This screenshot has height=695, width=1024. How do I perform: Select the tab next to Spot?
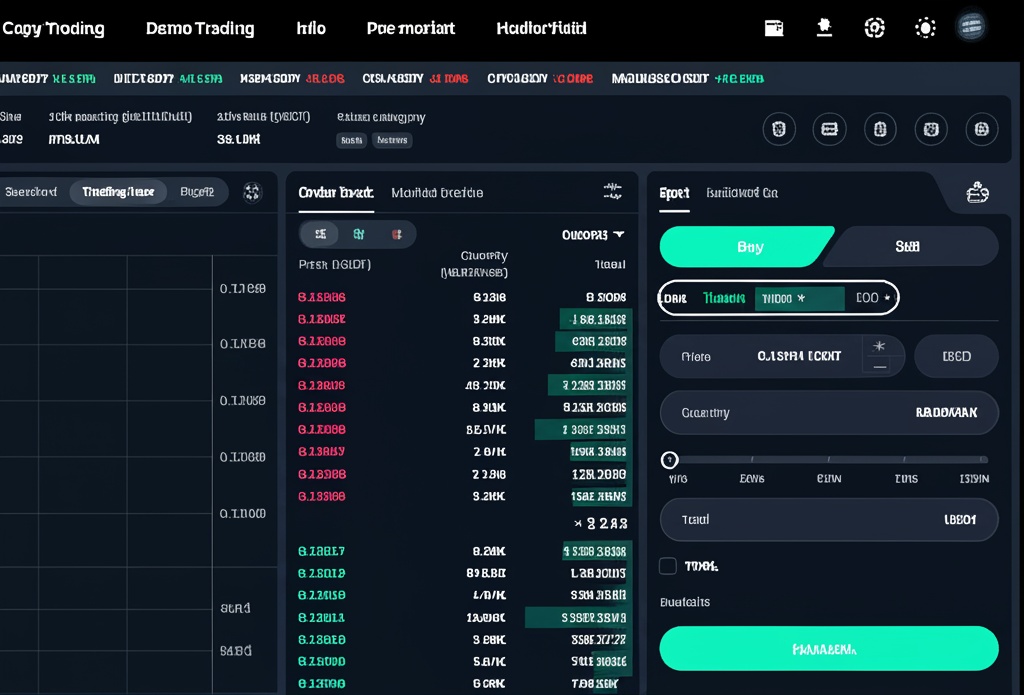742,193
